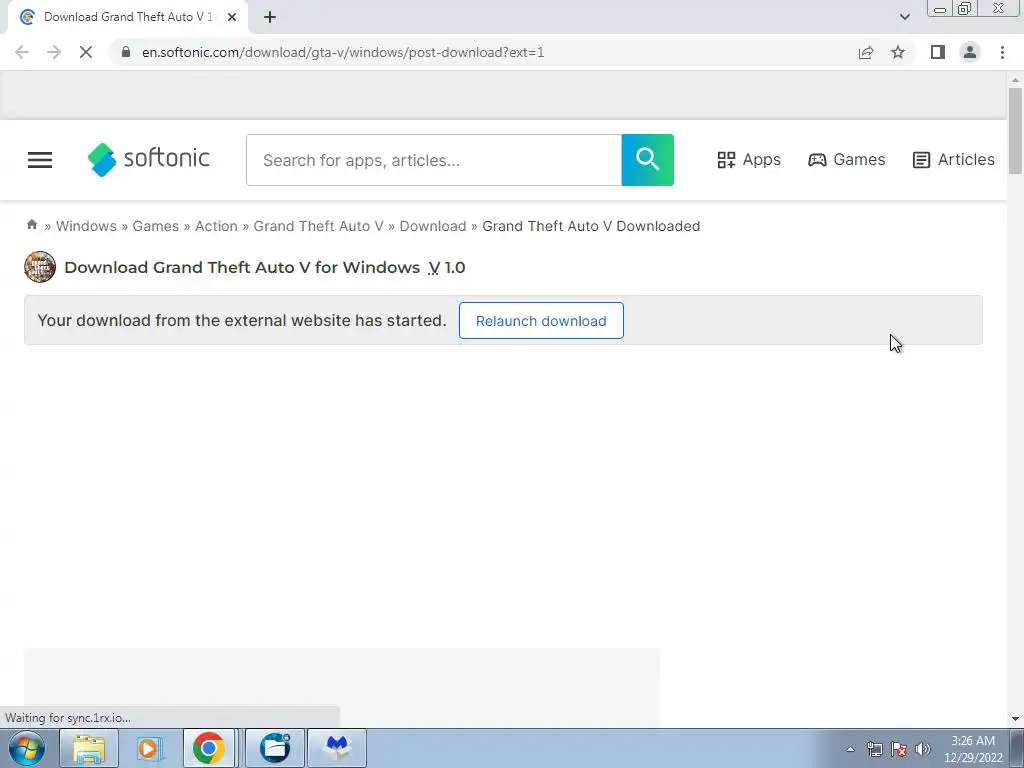1024x768 pixels.
Task: Click the network tray icon
Action: coord(874,749)
